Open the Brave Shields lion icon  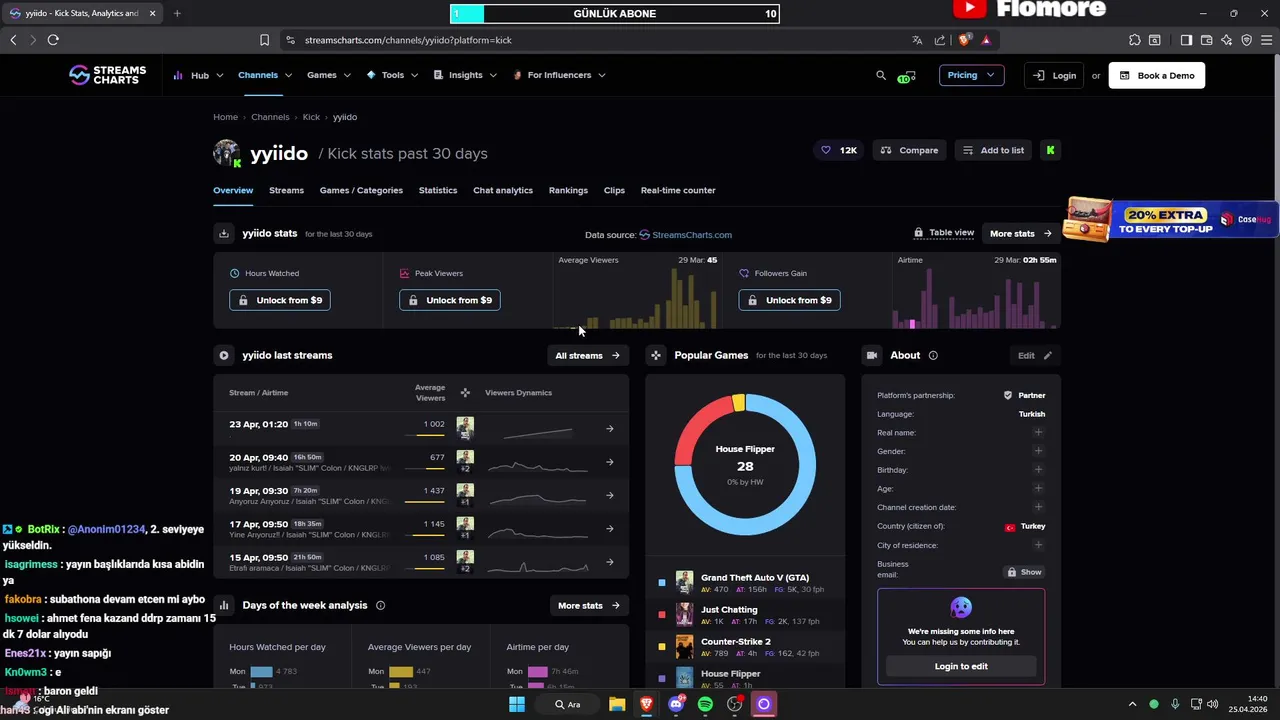click(x=964, y=40)
